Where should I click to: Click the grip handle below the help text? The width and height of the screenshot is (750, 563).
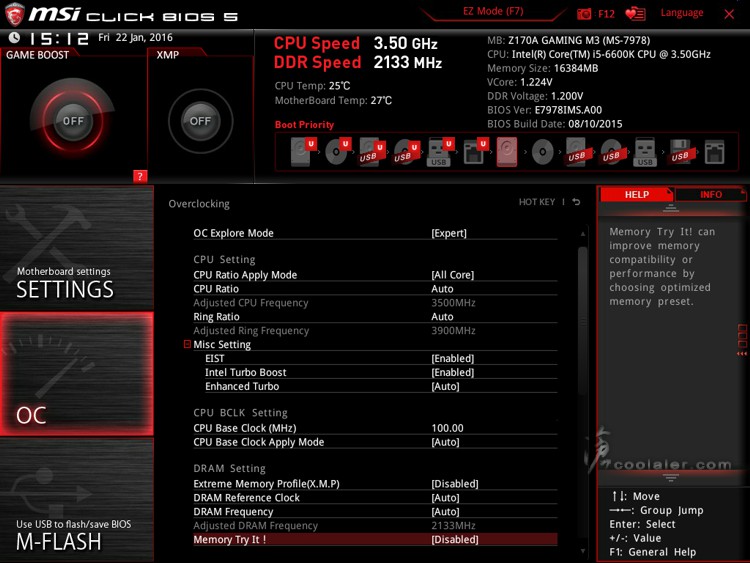point(671,477)
